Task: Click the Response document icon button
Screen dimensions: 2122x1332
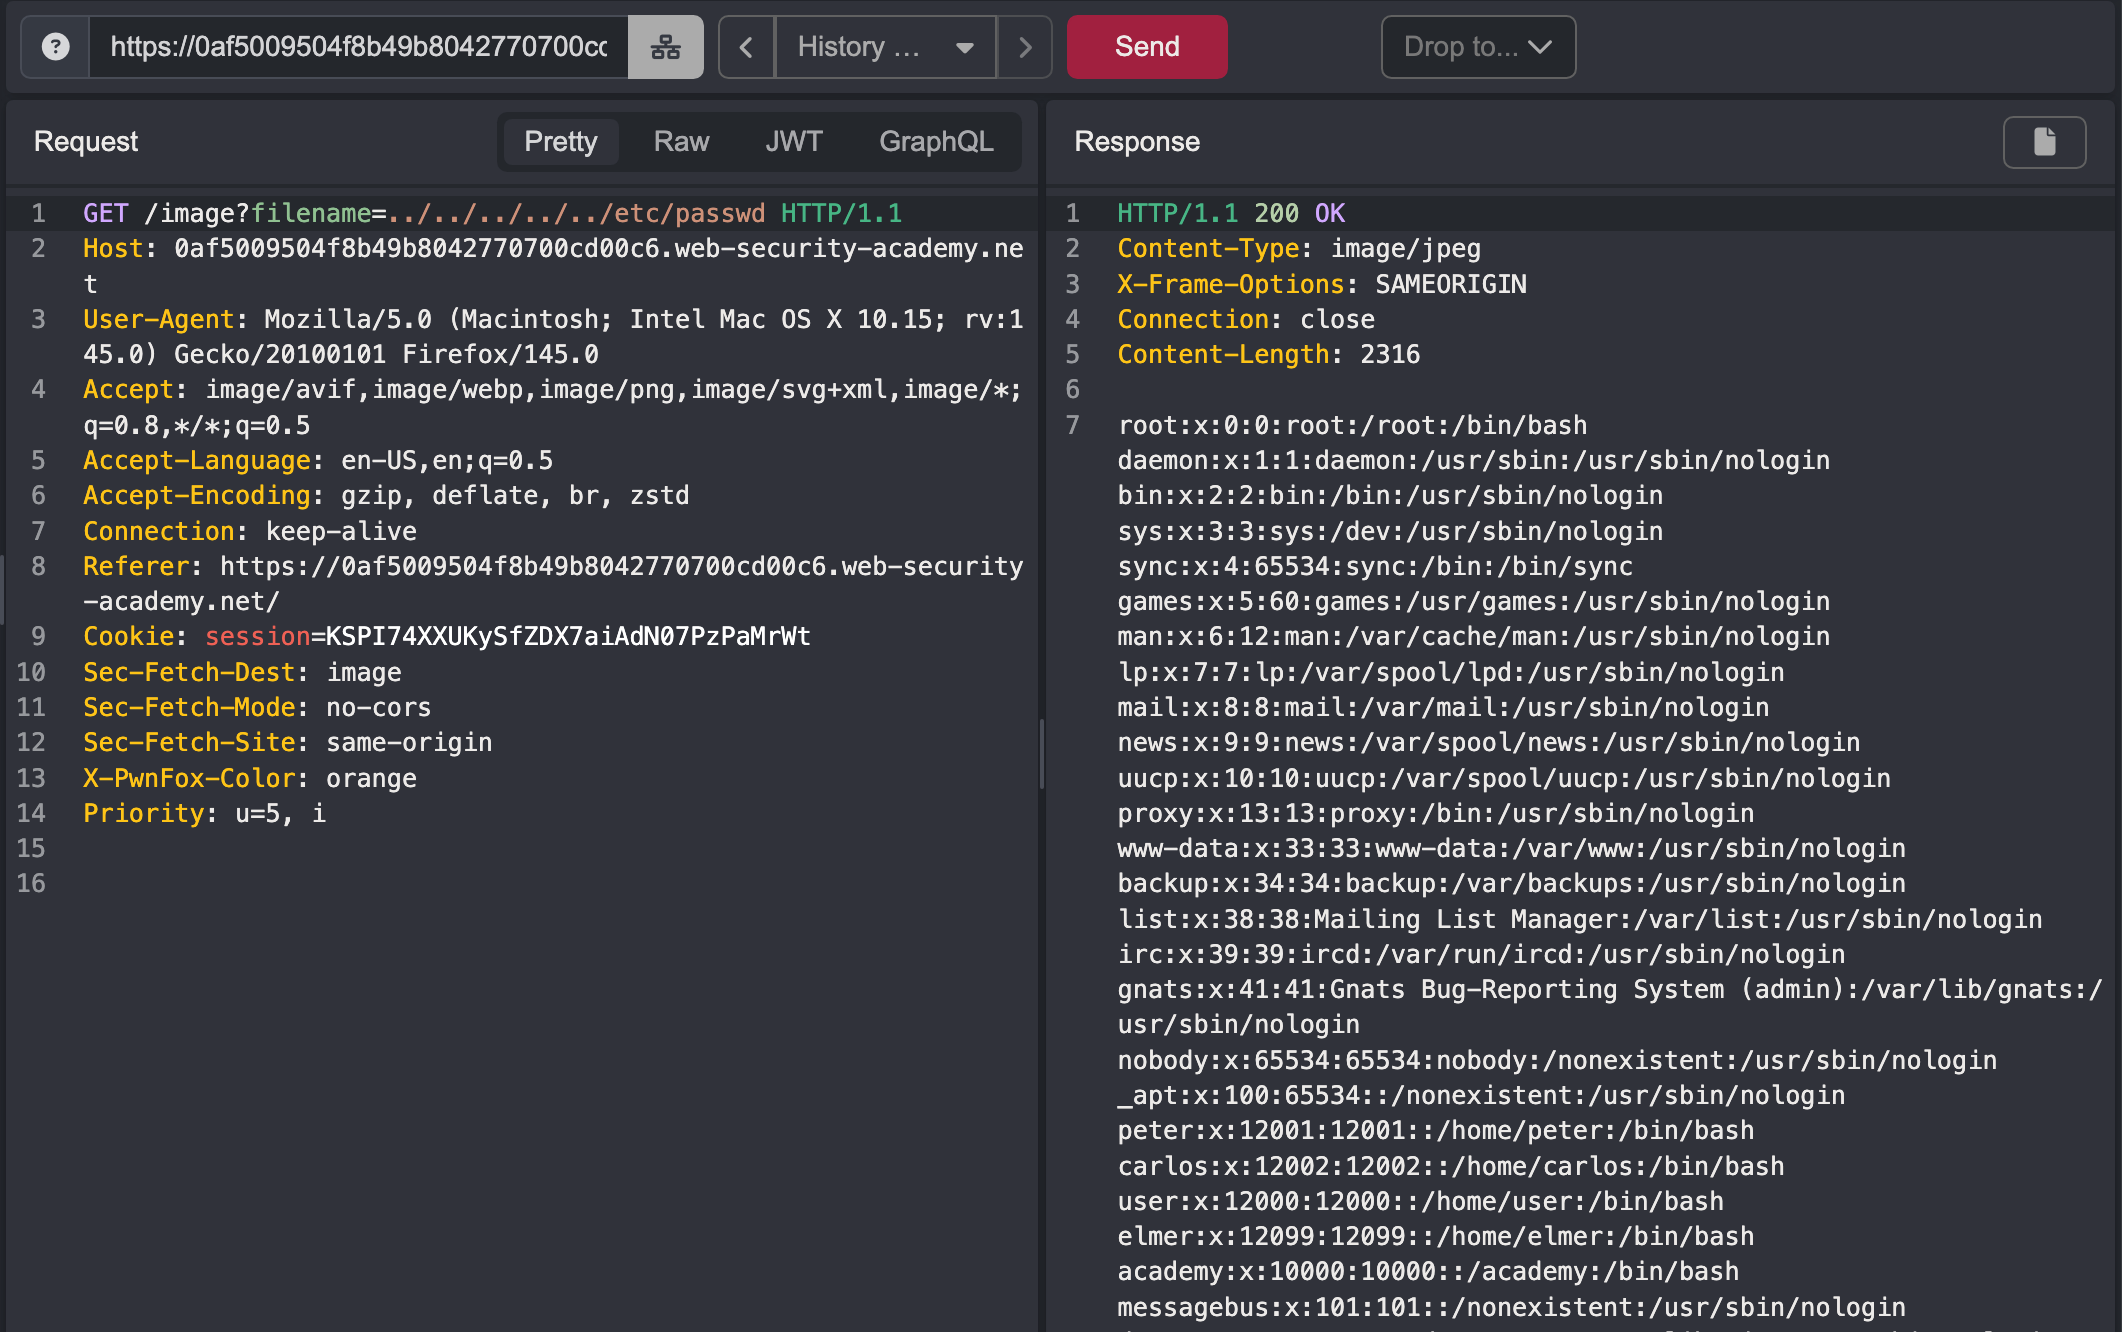Action: [2044, 142]
